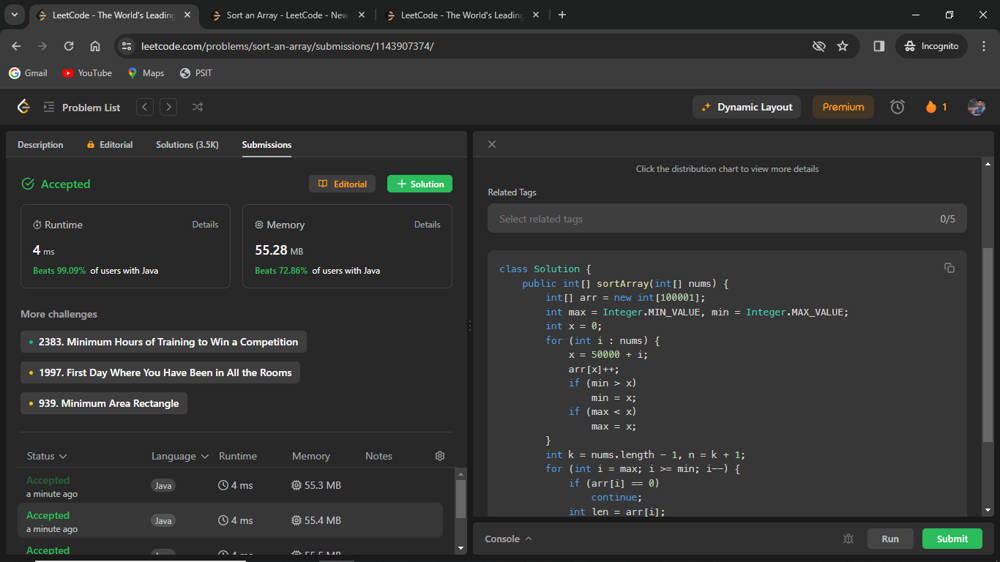This screenshot has height=562, width=1000.
Task: Open Runtime Details link
Action: click(205, 225)
